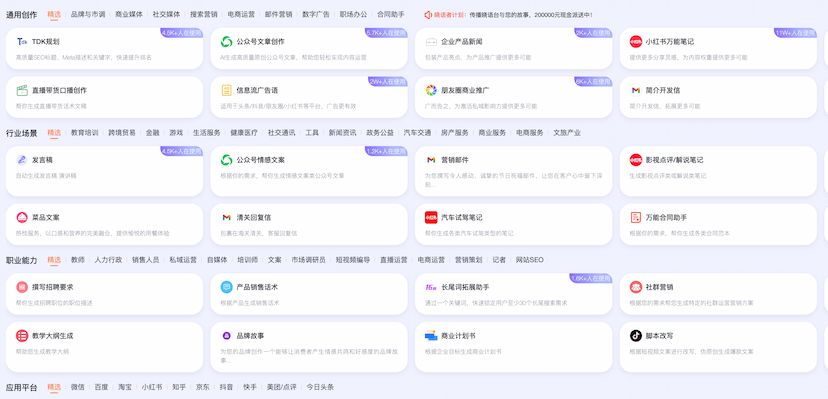This screenshot has height=399, width=828.
Task: Select 搜索营销 tab under 通用创作
Action: (204, 15)
